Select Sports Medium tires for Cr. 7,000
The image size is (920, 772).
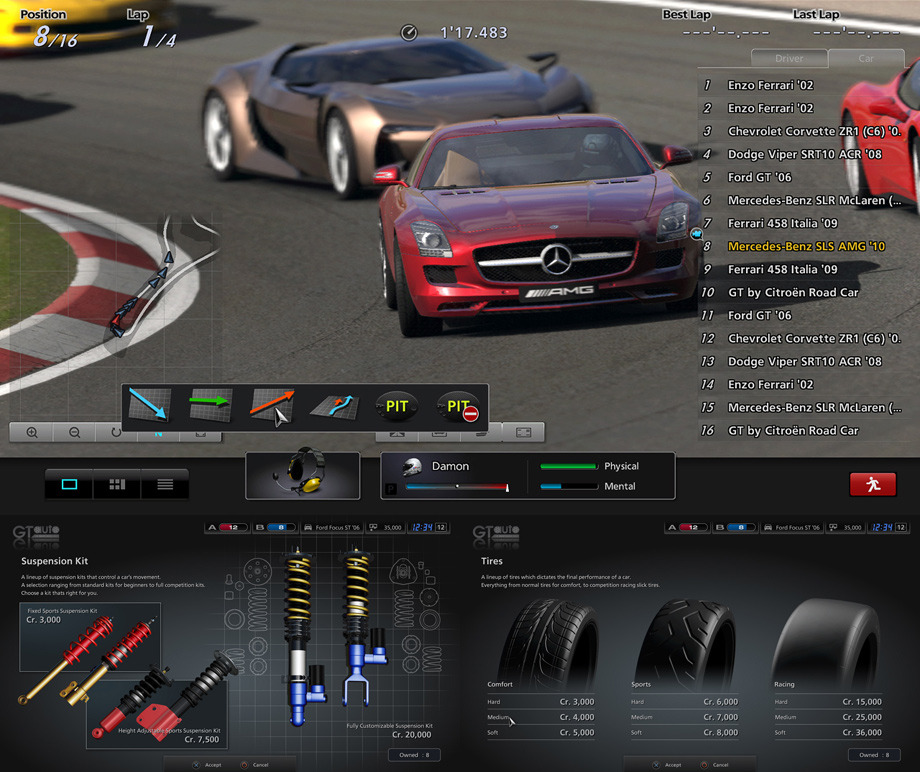pyautogui.click(x=684, y=717)
